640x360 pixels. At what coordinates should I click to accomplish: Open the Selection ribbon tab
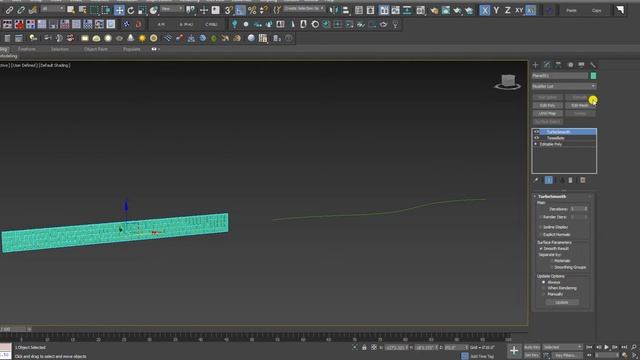coord(60,49)
